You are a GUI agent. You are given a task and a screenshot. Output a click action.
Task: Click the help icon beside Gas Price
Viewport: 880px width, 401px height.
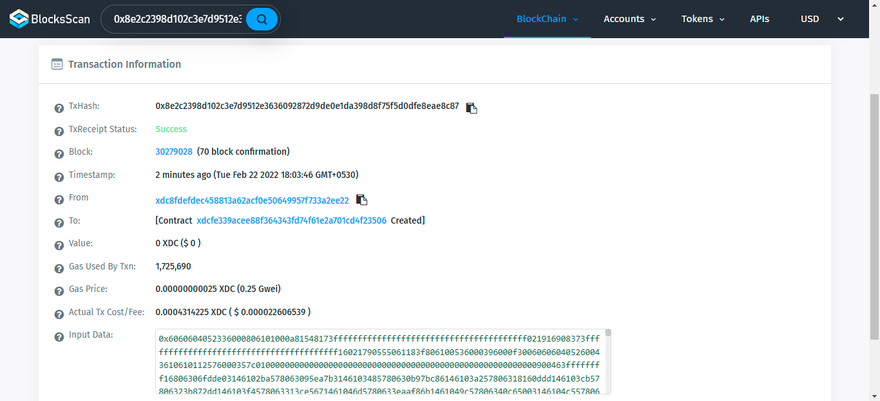[57, 290]
